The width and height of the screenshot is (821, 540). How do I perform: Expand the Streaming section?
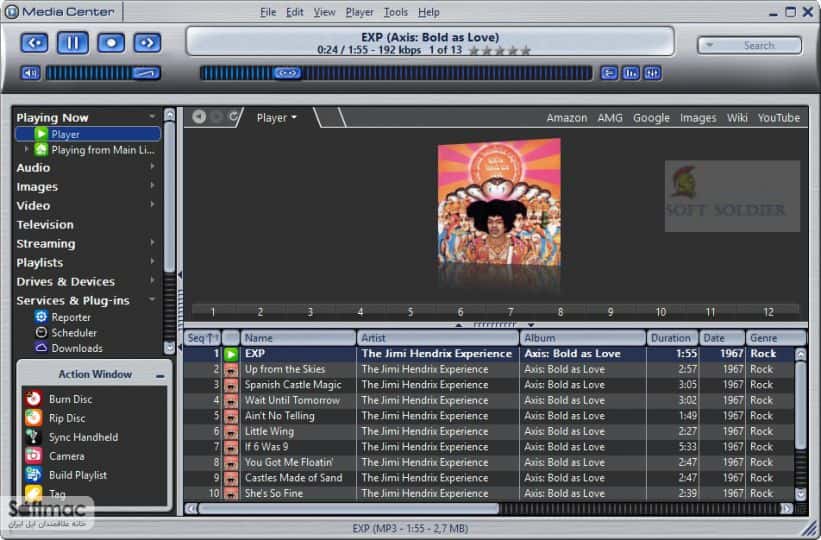[x=152, y=243]
